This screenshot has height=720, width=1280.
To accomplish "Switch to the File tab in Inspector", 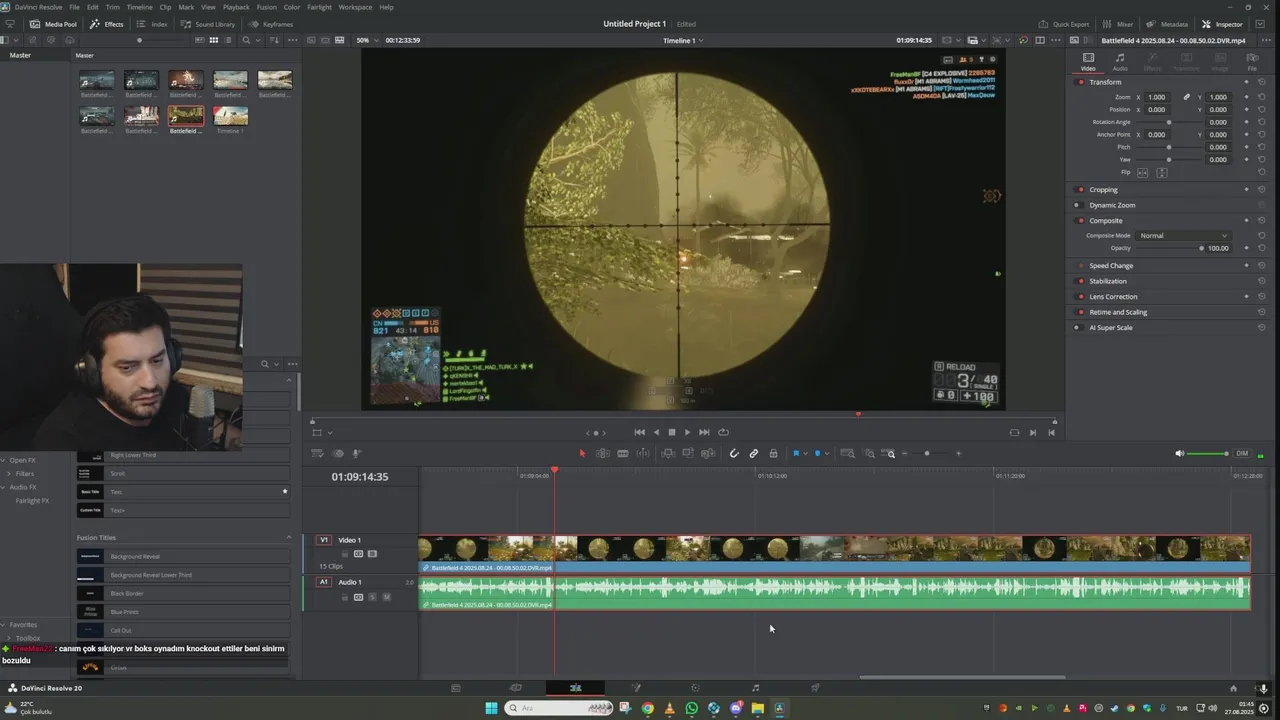I will click(1252, 62).
